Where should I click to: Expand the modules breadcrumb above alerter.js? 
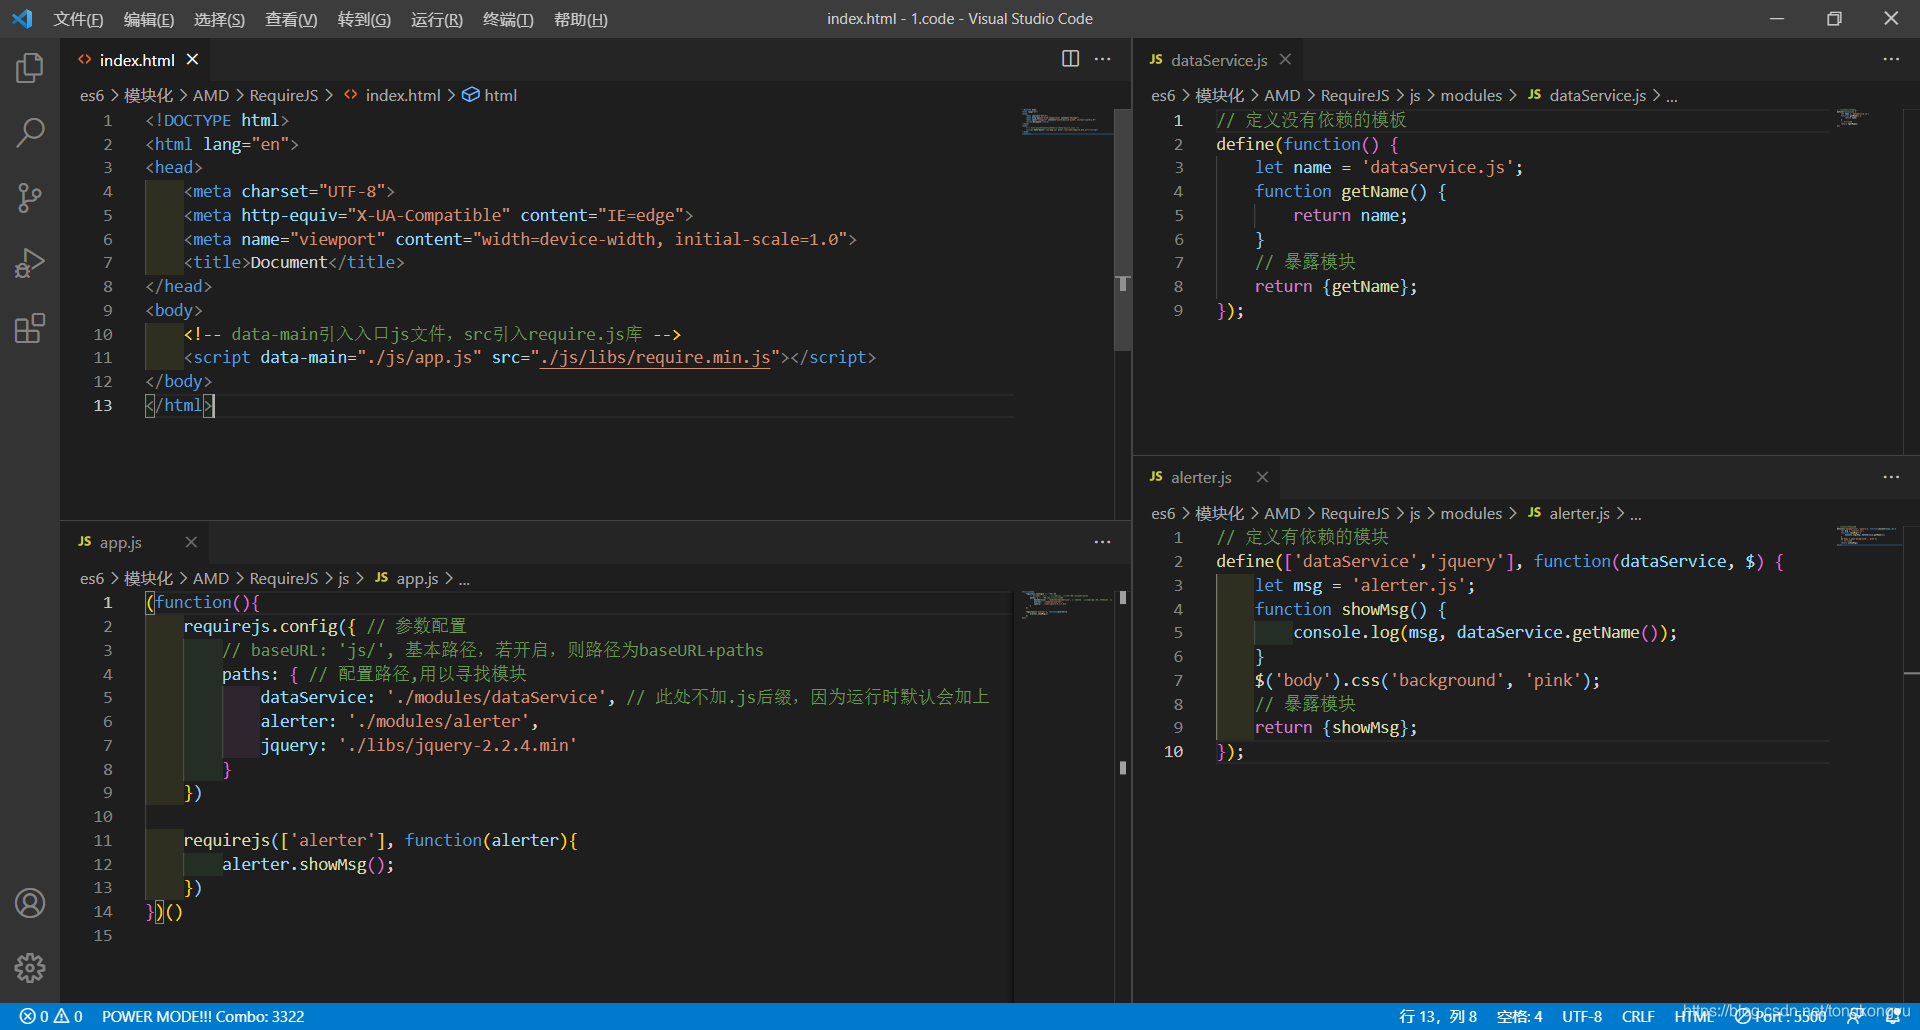coord(1470,513)
